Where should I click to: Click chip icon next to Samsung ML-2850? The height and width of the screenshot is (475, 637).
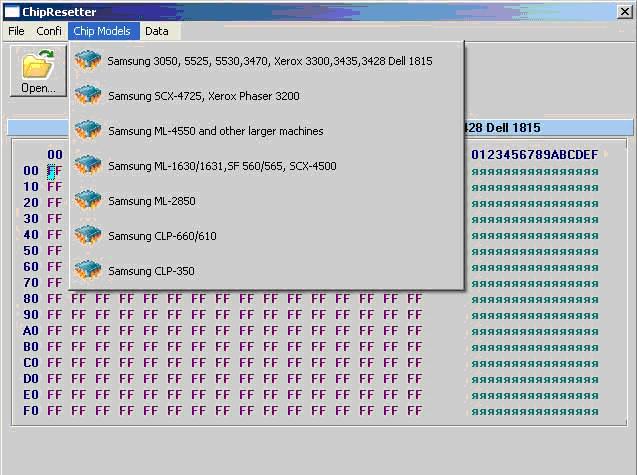(x=88, y=201)
